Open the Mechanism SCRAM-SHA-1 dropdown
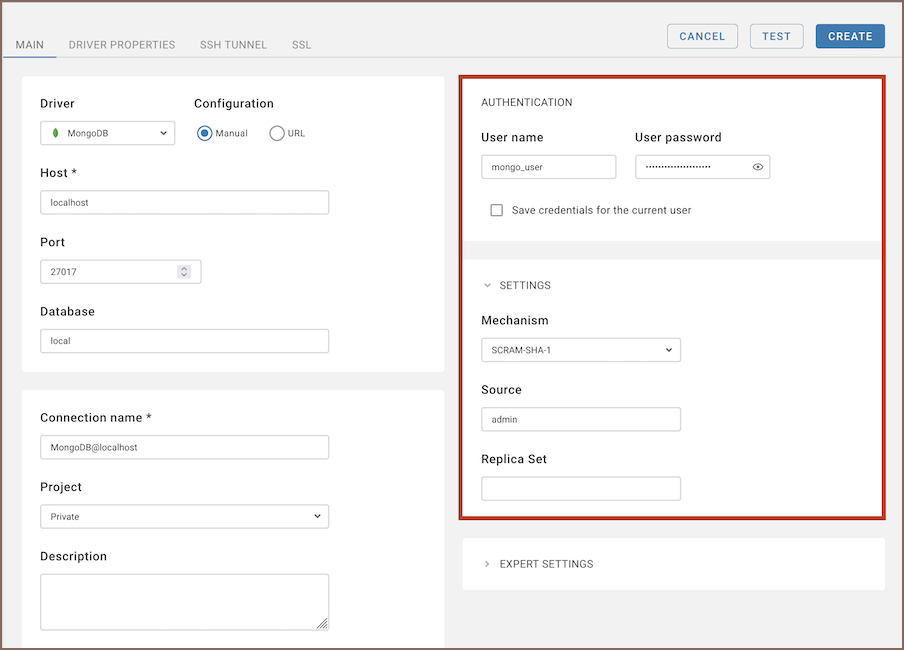 pos(580,350)
